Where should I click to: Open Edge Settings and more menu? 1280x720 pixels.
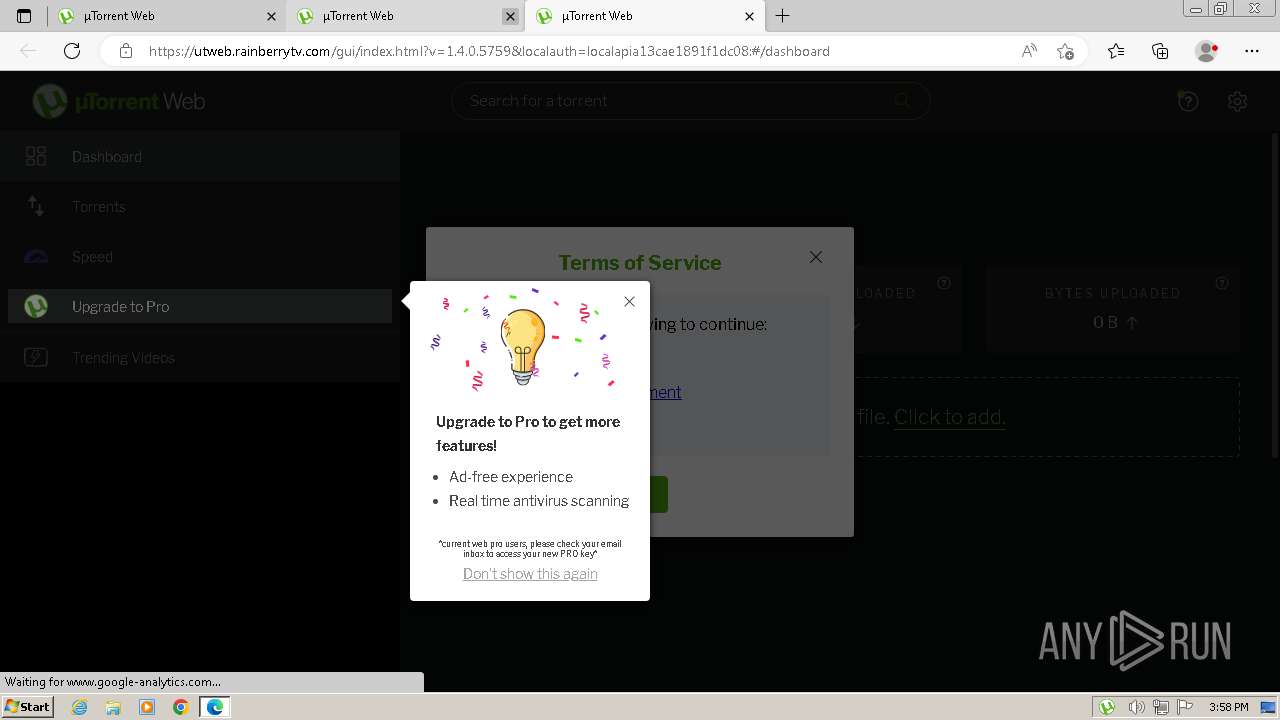[1252, 51]
